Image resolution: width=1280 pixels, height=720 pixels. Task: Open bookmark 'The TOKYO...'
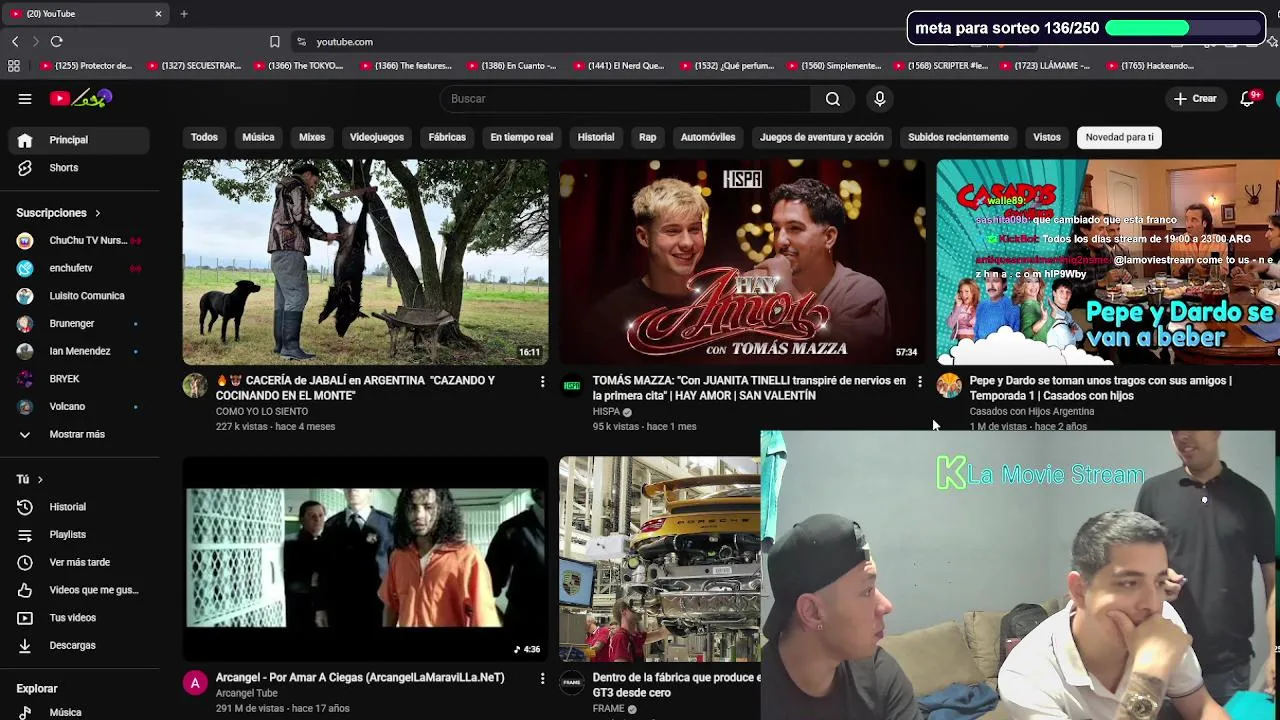pos(300,66)
